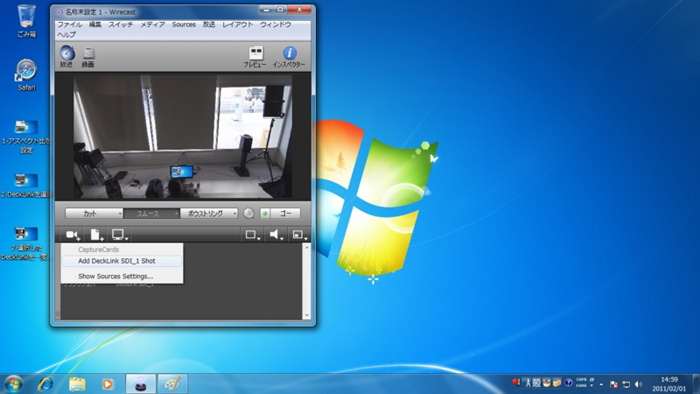Click the volume speaker tray icon

pos(638,384)
